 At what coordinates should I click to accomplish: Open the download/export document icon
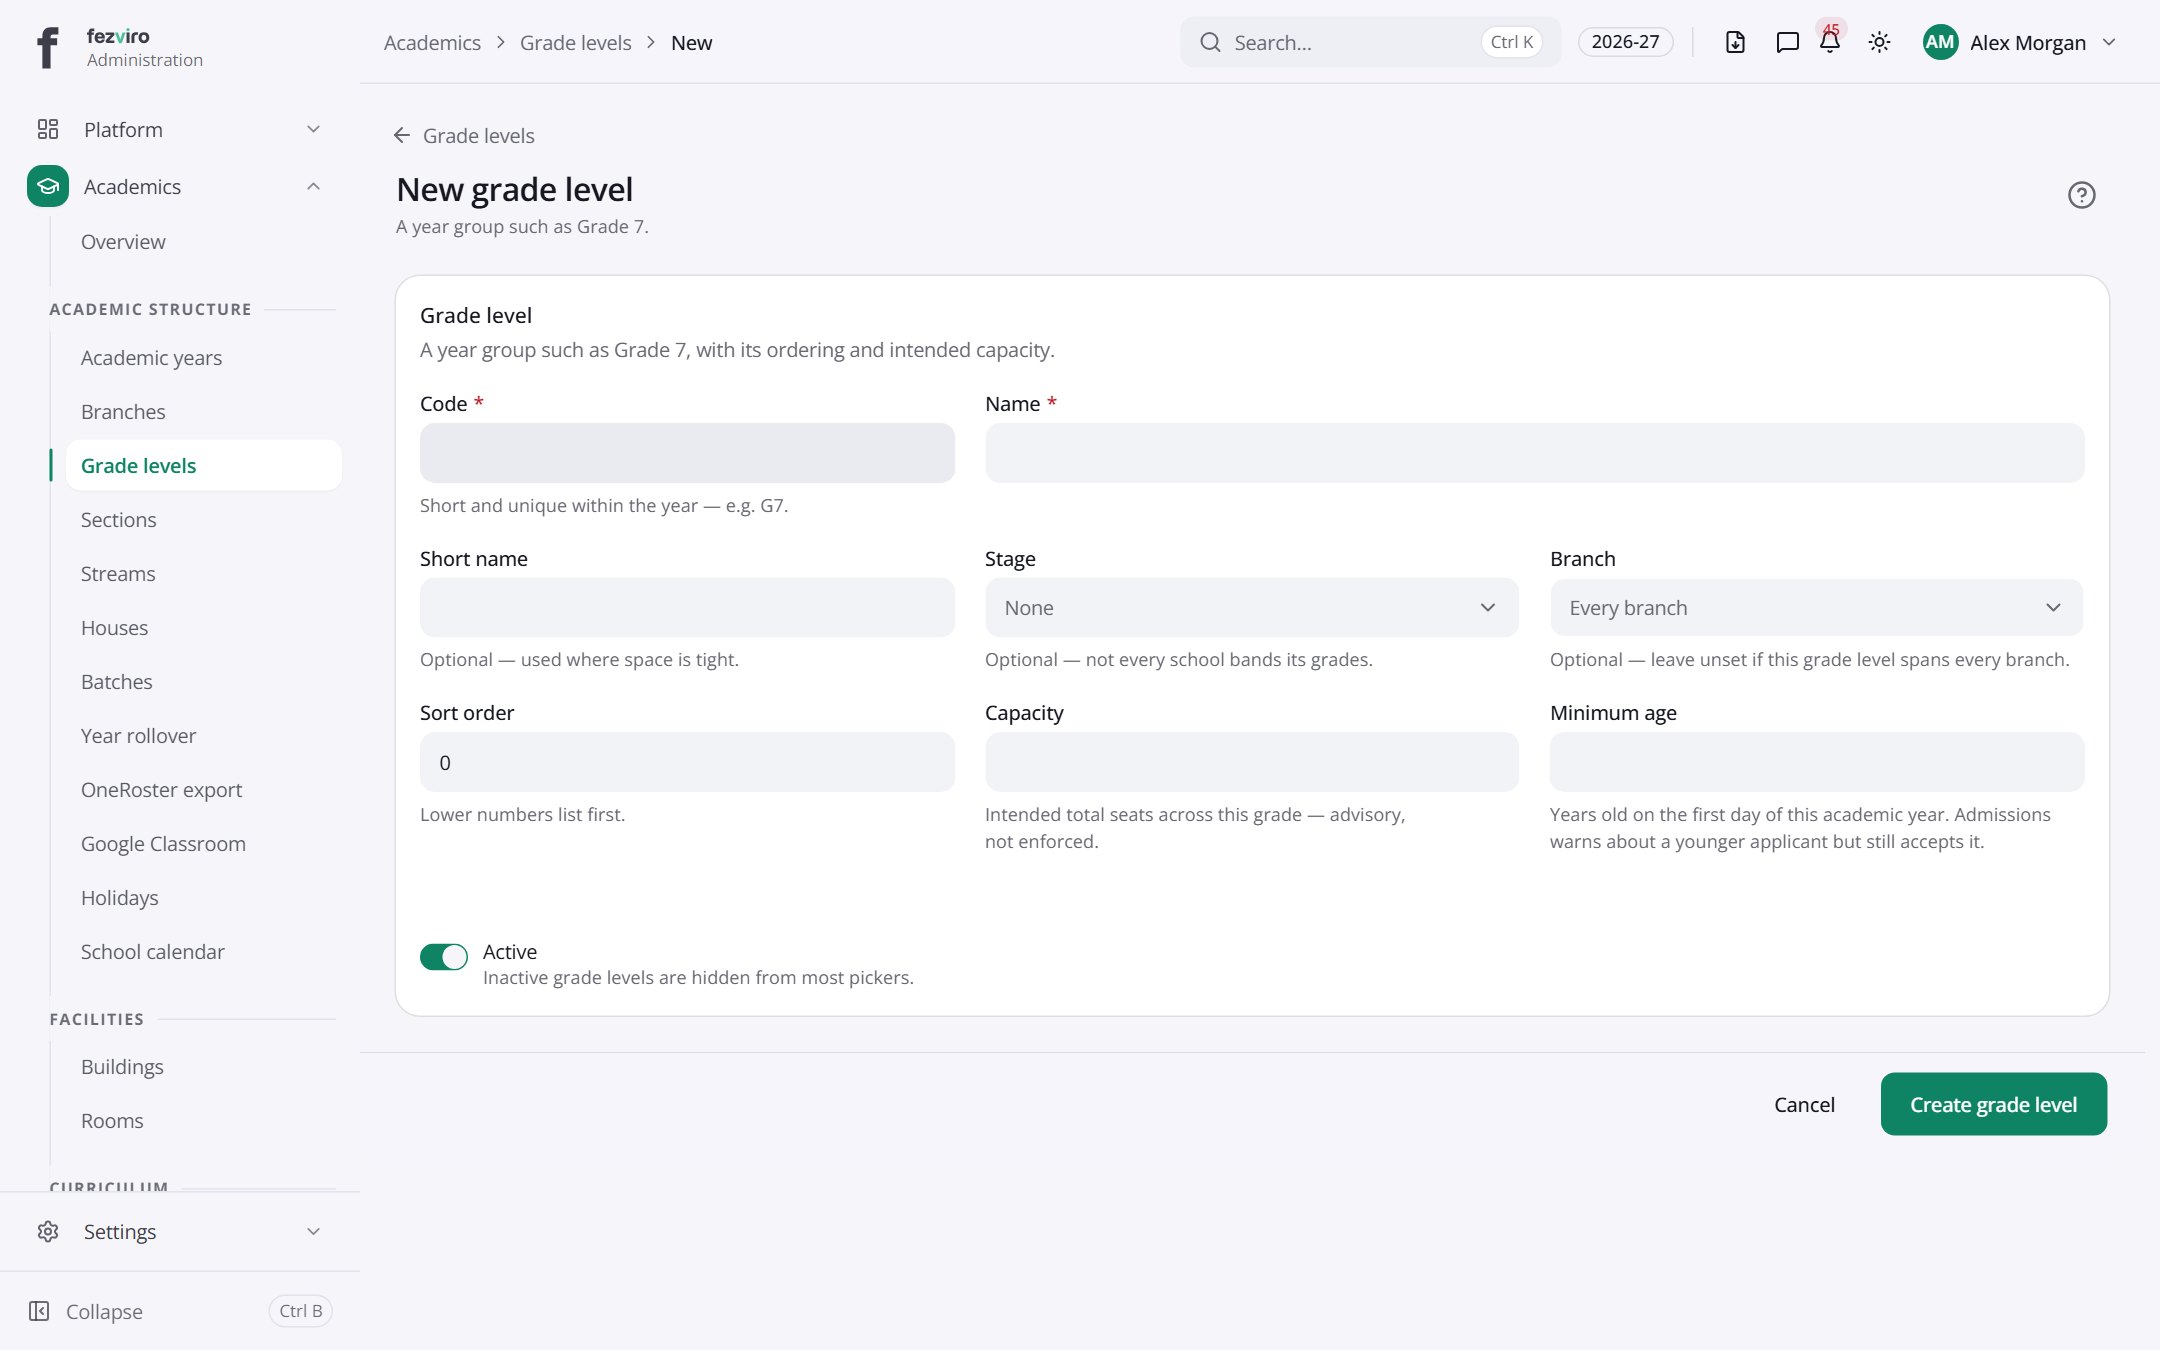pos(1735,42)
